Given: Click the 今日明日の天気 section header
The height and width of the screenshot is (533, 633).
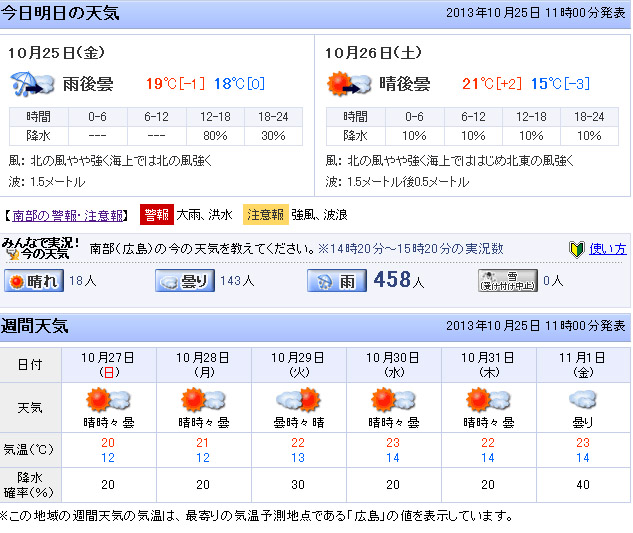Looking at the screenshot, I should [60, 13].
